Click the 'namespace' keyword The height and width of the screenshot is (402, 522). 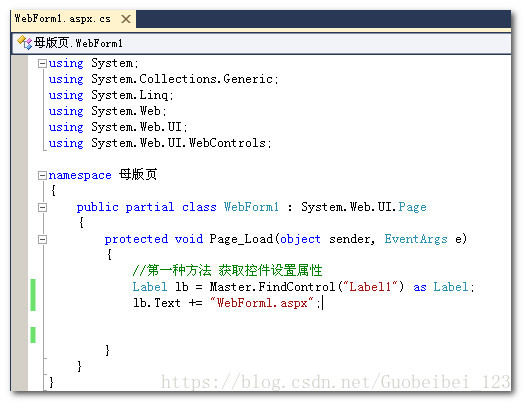click(x=80, y=175)
